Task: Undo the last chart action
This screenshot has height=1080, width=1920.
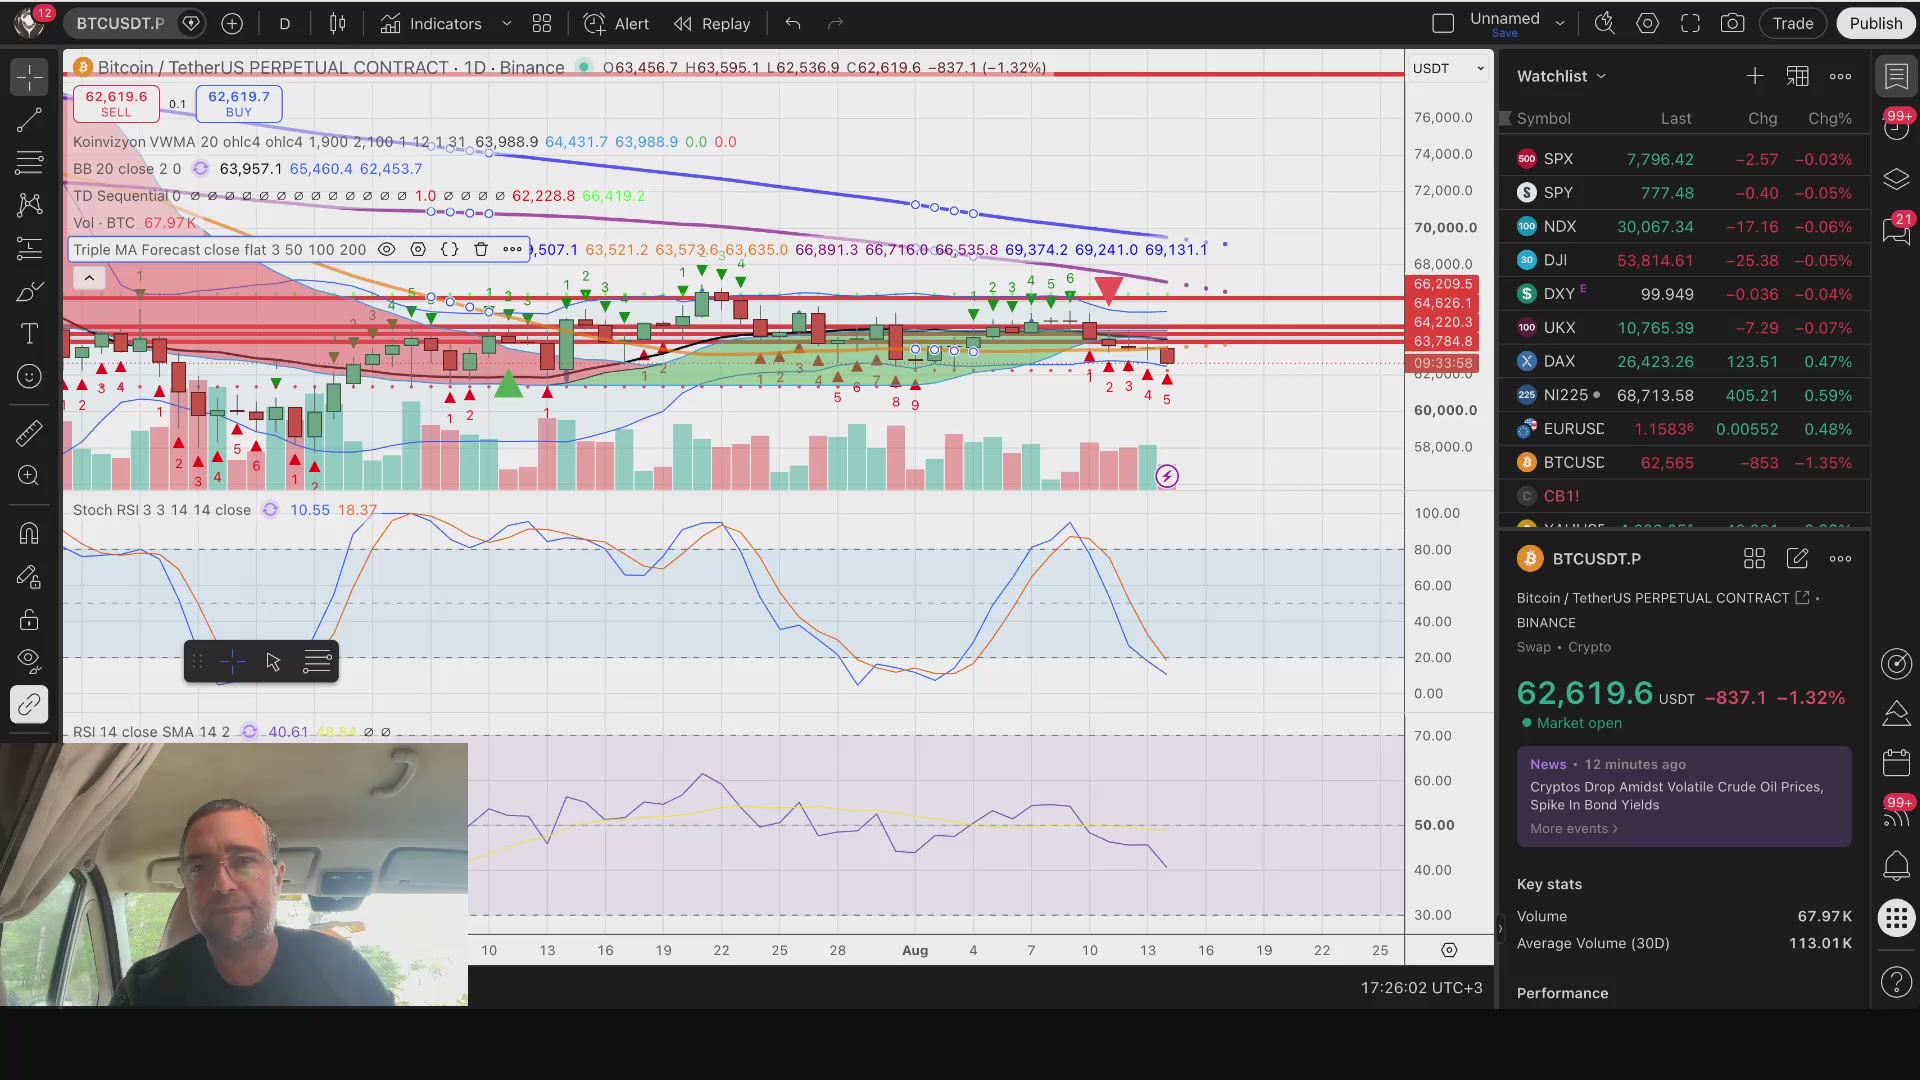Action: pos(793,24)
